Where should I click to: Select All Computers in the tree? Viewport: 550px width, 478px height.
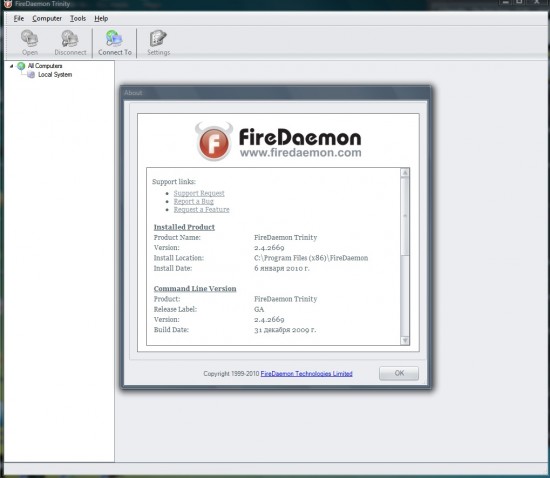(45, 66)
